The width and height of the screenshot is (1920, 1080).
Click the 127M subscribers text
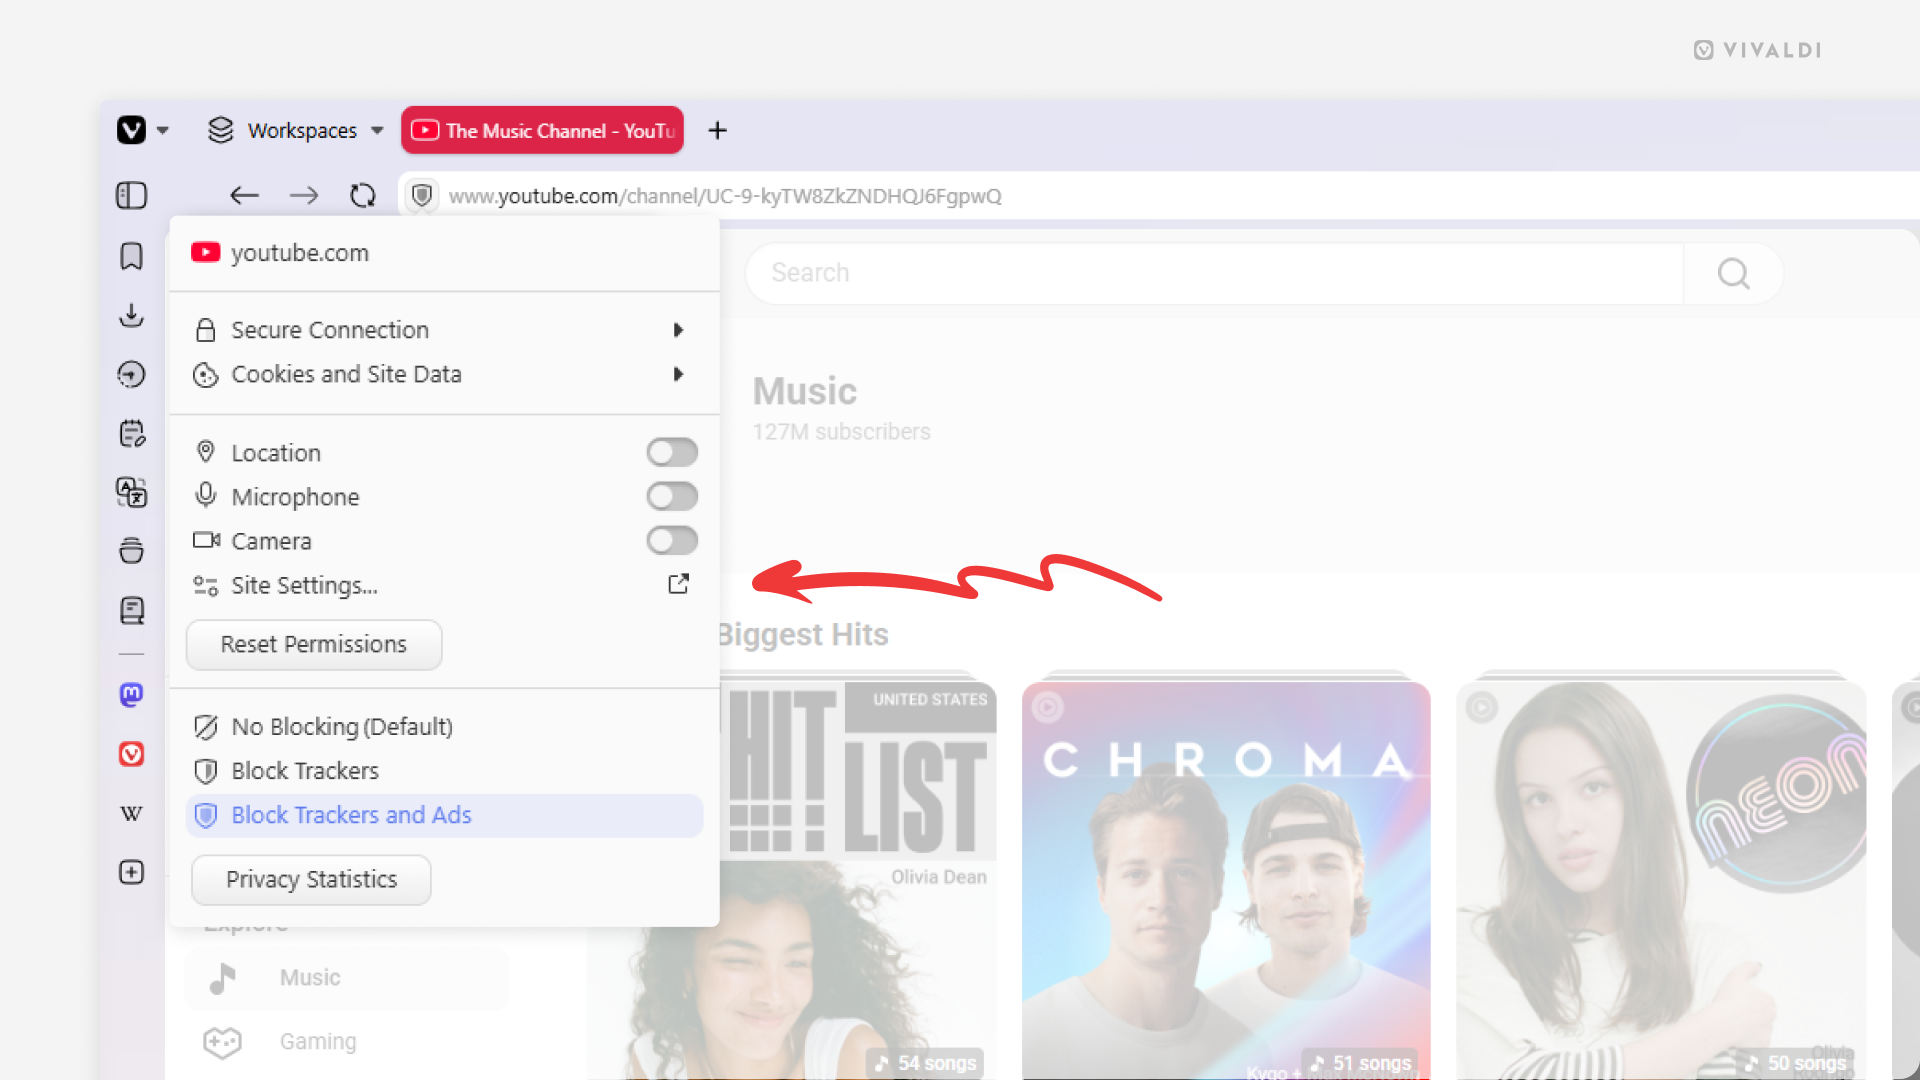(842, 432)
